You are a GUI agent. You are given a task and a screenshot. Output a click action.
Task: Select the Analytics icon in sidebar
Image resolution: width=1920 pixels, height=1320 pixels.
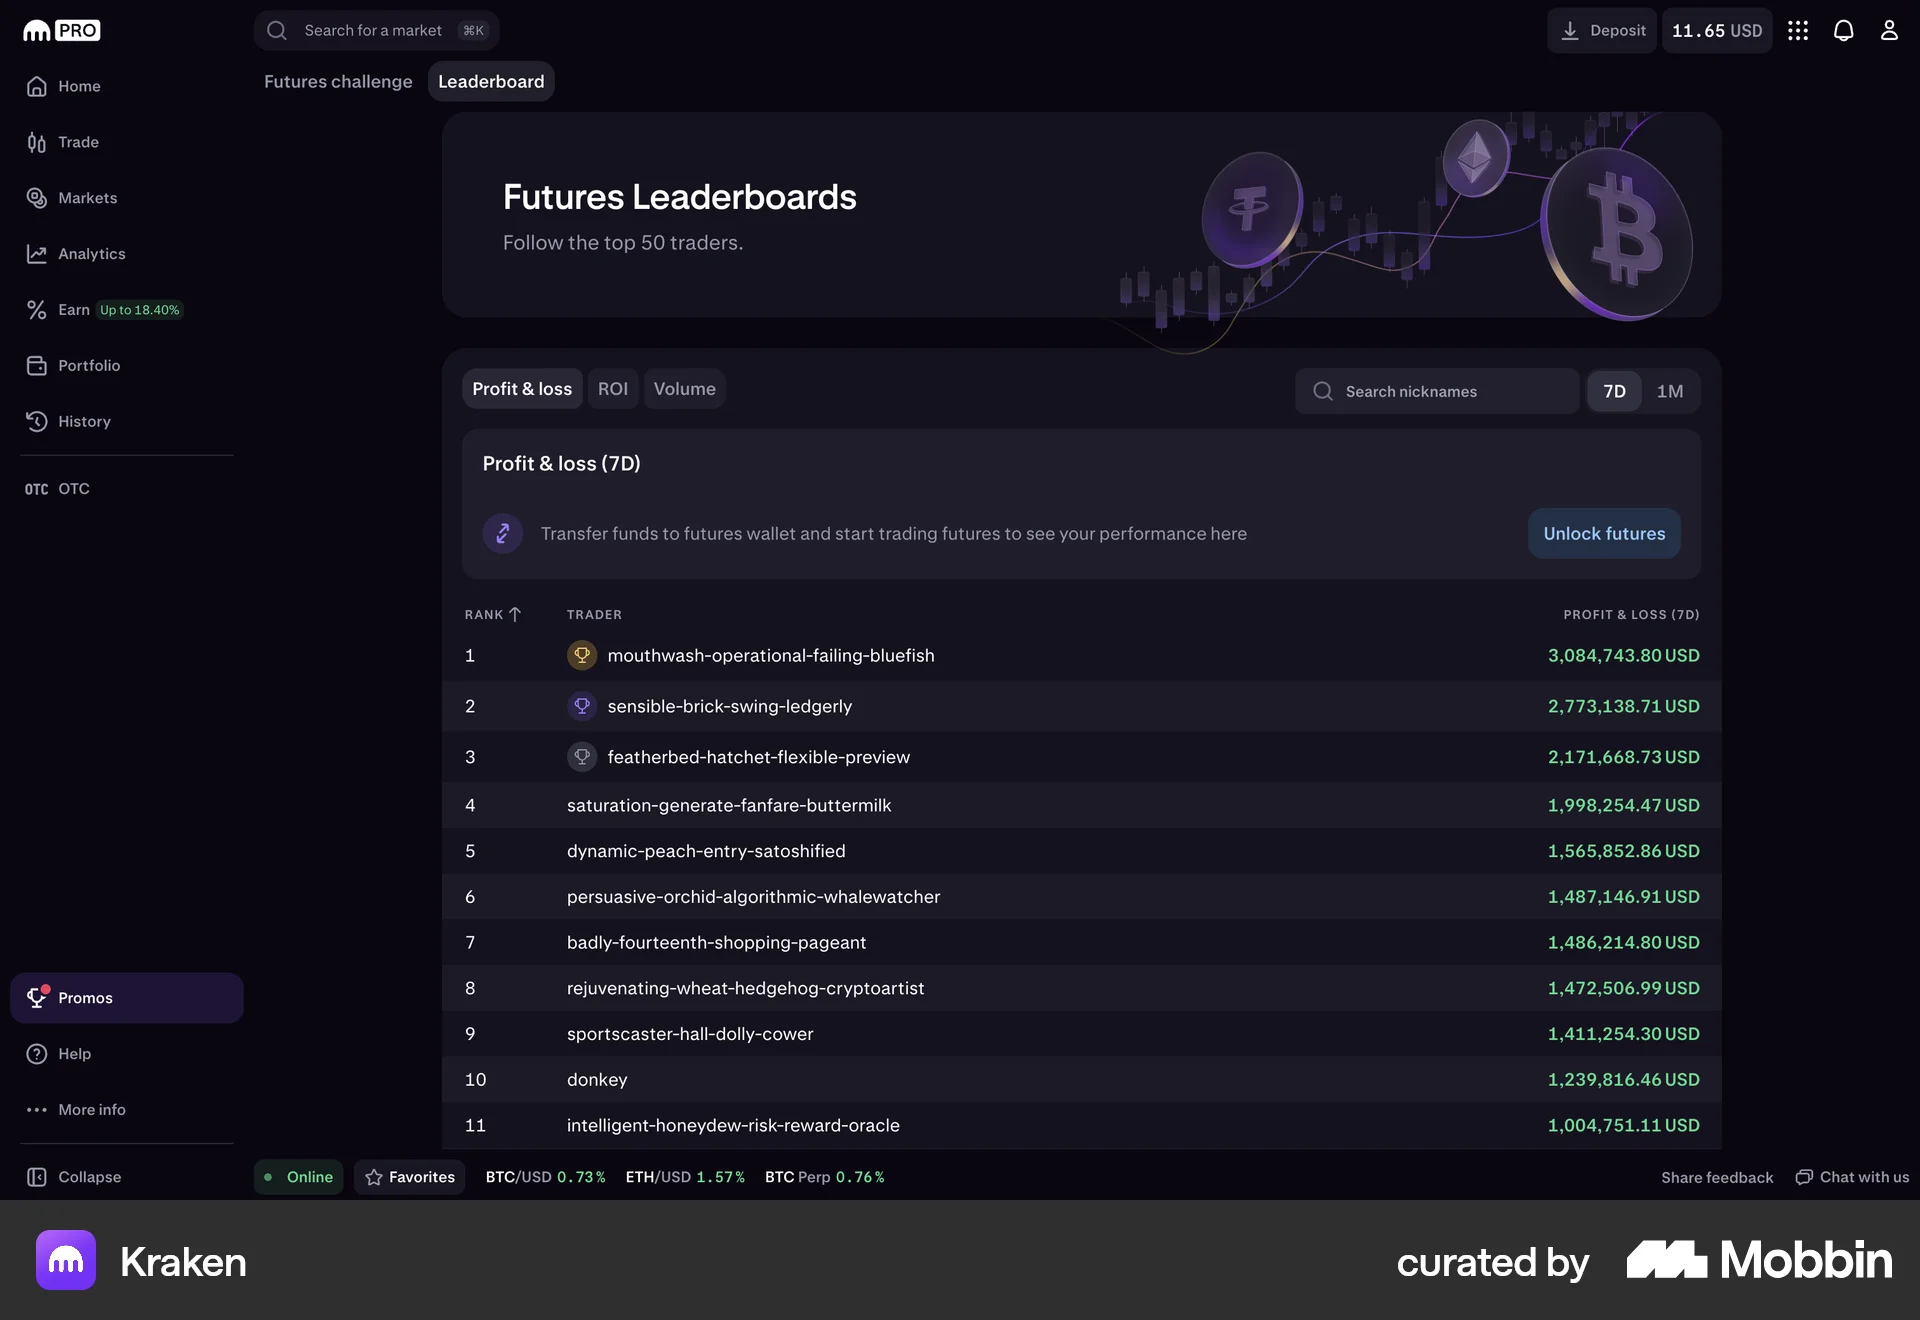point(36,253)
